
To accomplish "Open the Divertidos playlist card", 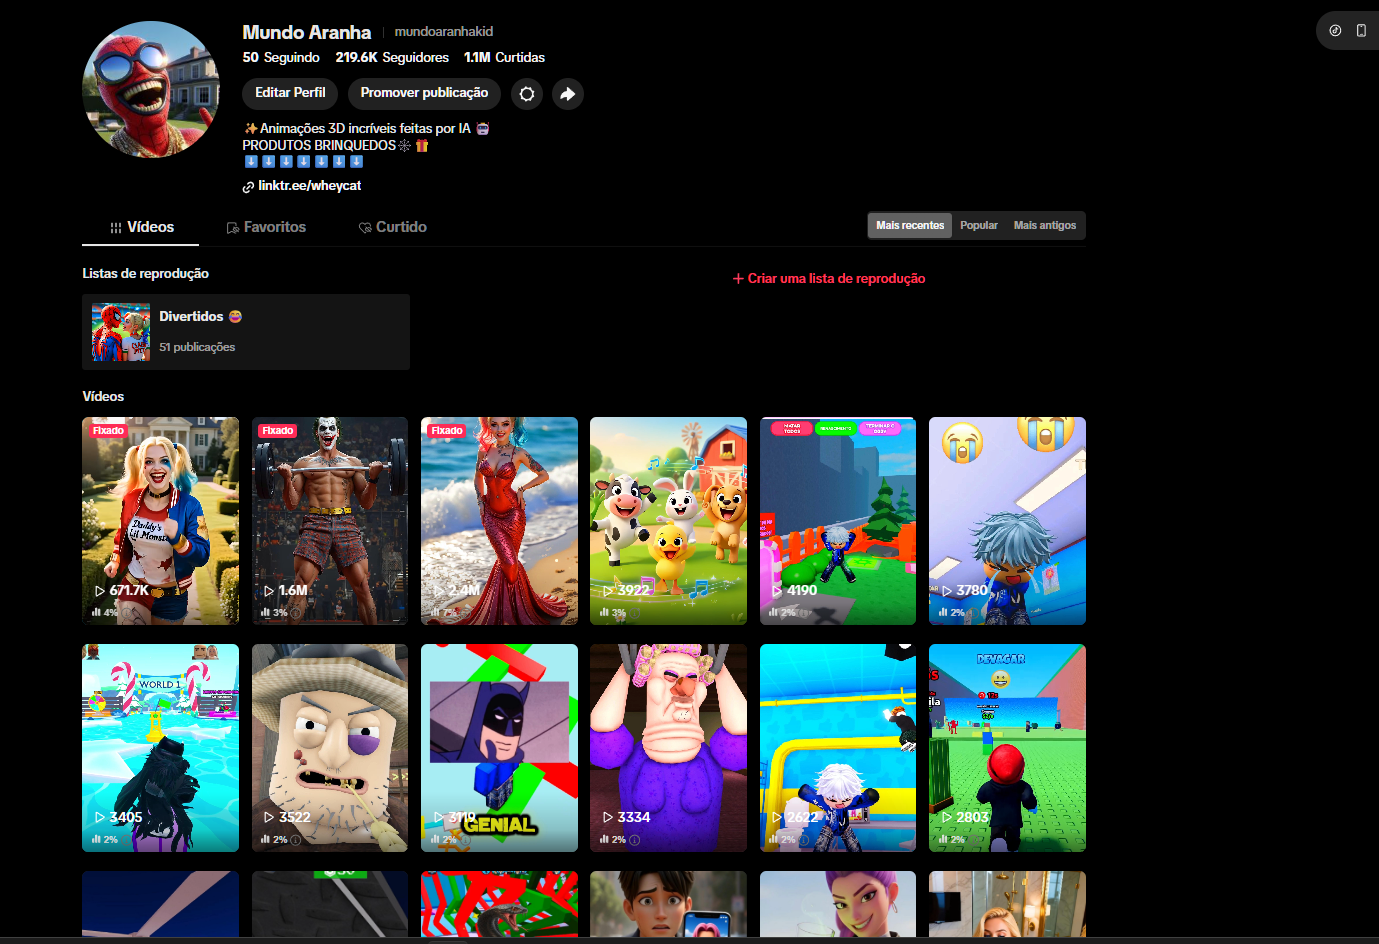I will [x=246, y=332].
